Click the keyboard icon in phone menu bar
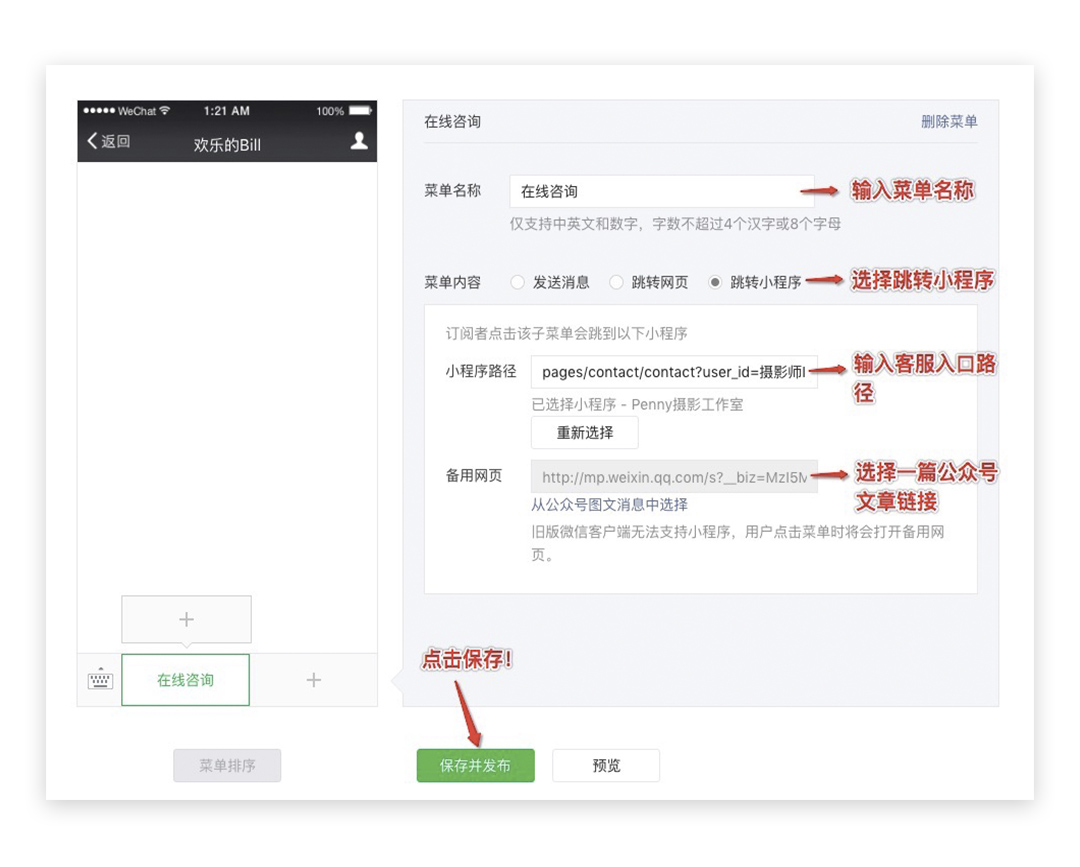1080x867 pixels. 100,681
